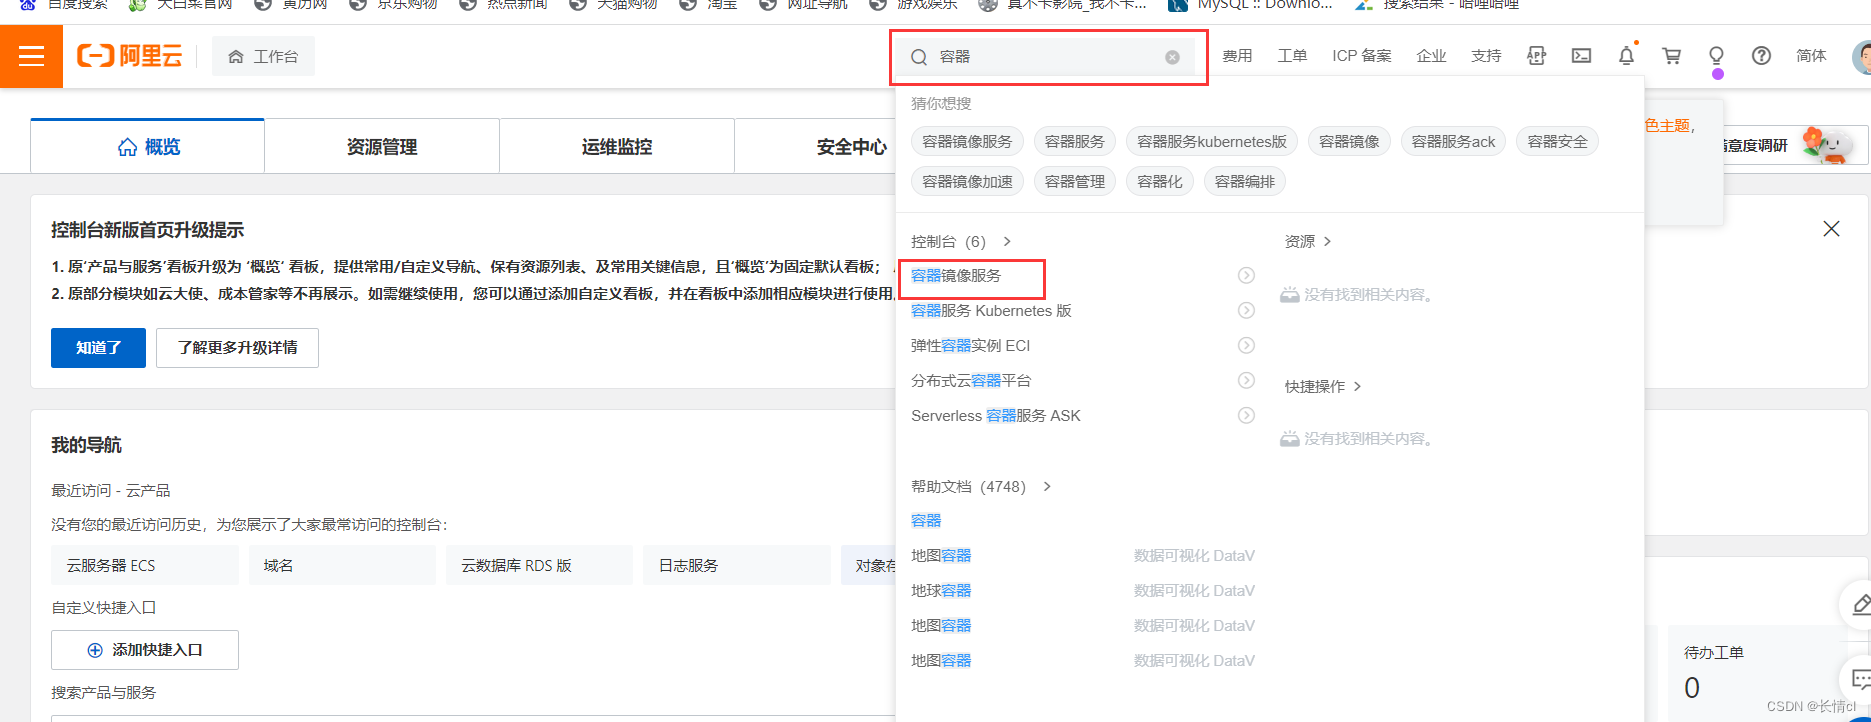Focus the 容器 search input field

1047,57
